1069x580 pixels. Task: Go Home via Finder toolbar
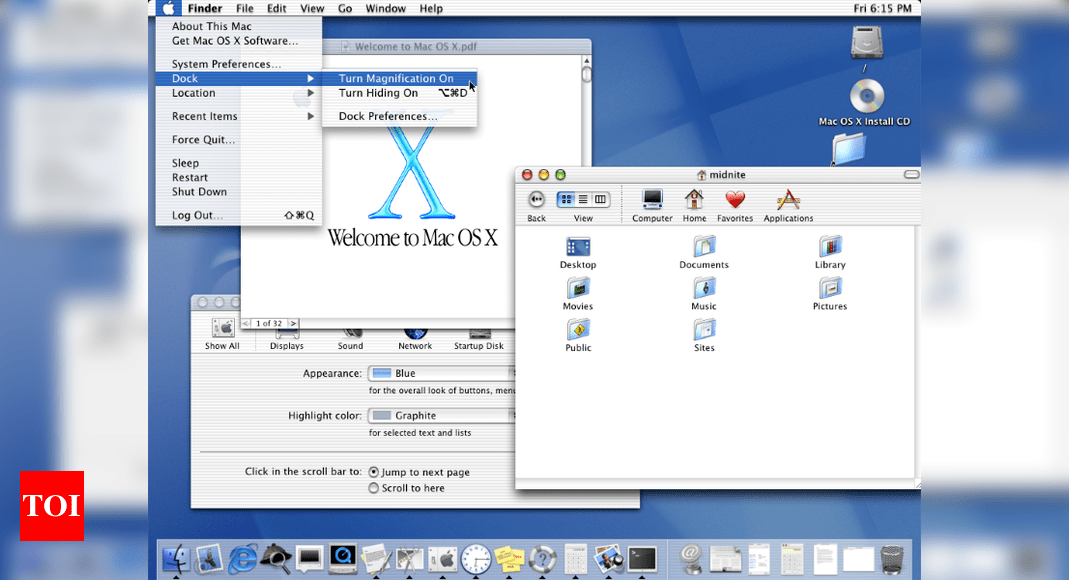[x=694, y=206]
